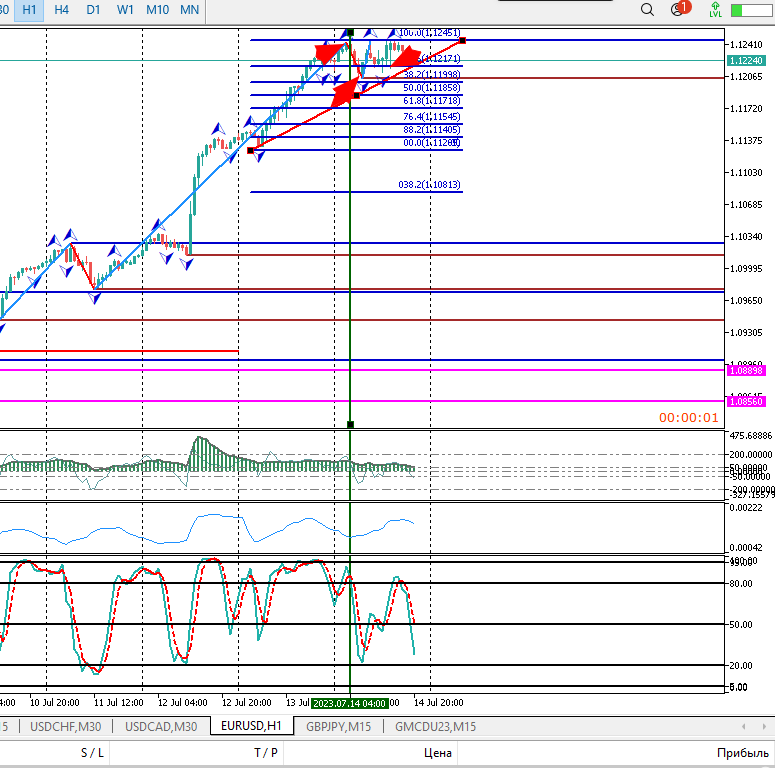Viewport: 775px width, 768px height.
Task: Click the magenta 1.08838 price level label
Action: 746,370
